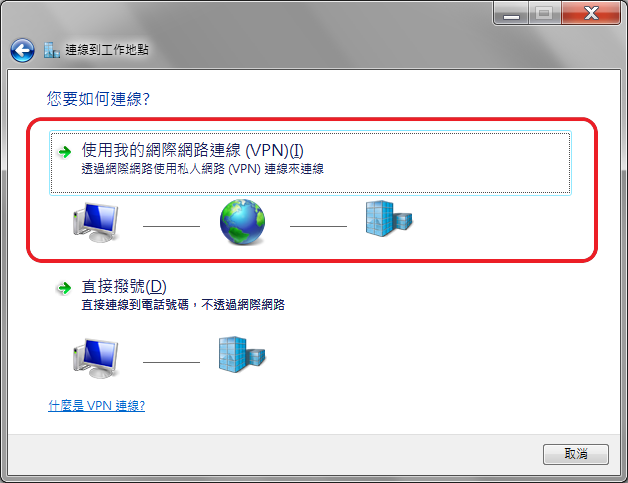628x483 pixels.
Task: Click the building icon in VPN diagram
Action: (388, 219)
